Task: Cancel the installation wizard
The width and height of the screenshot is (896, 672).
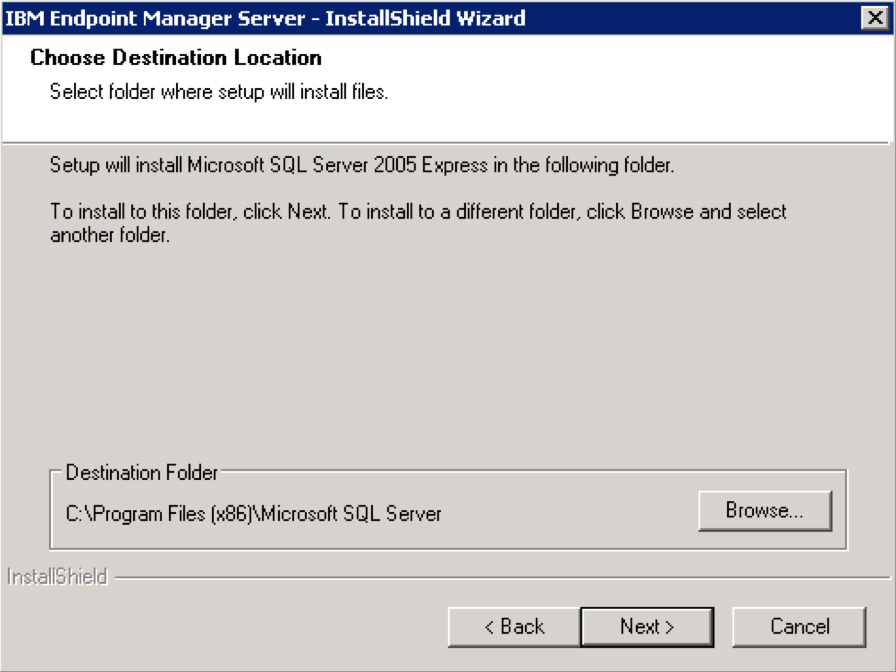Action: (x=799, y=627)
